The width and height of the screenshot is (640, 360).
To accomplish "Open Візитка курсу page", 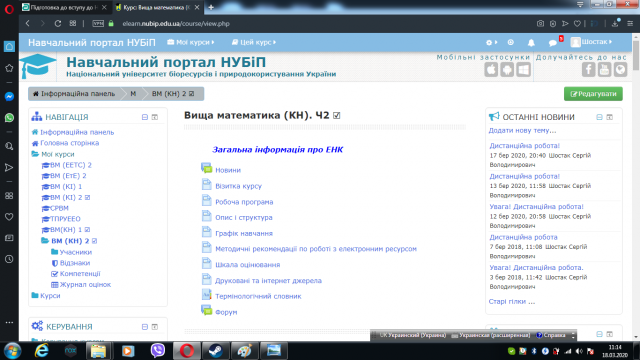I will 238,186.
